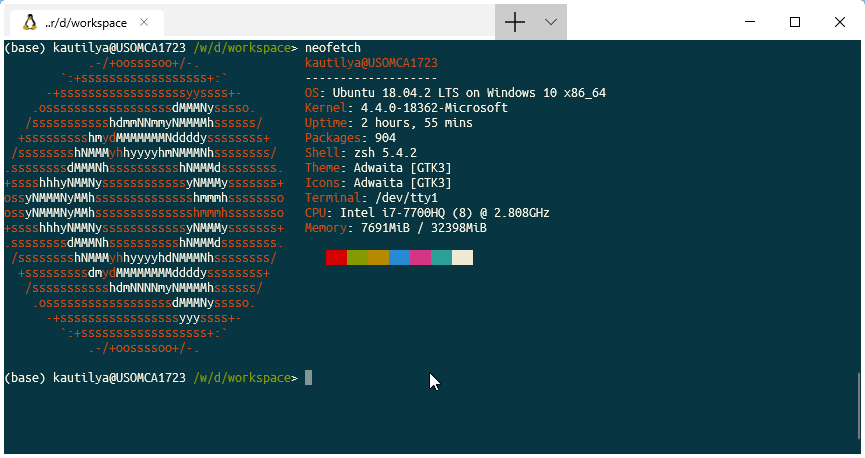
Task: Click the terminal vertical scrollbar thumb
Action: [858, 406]
